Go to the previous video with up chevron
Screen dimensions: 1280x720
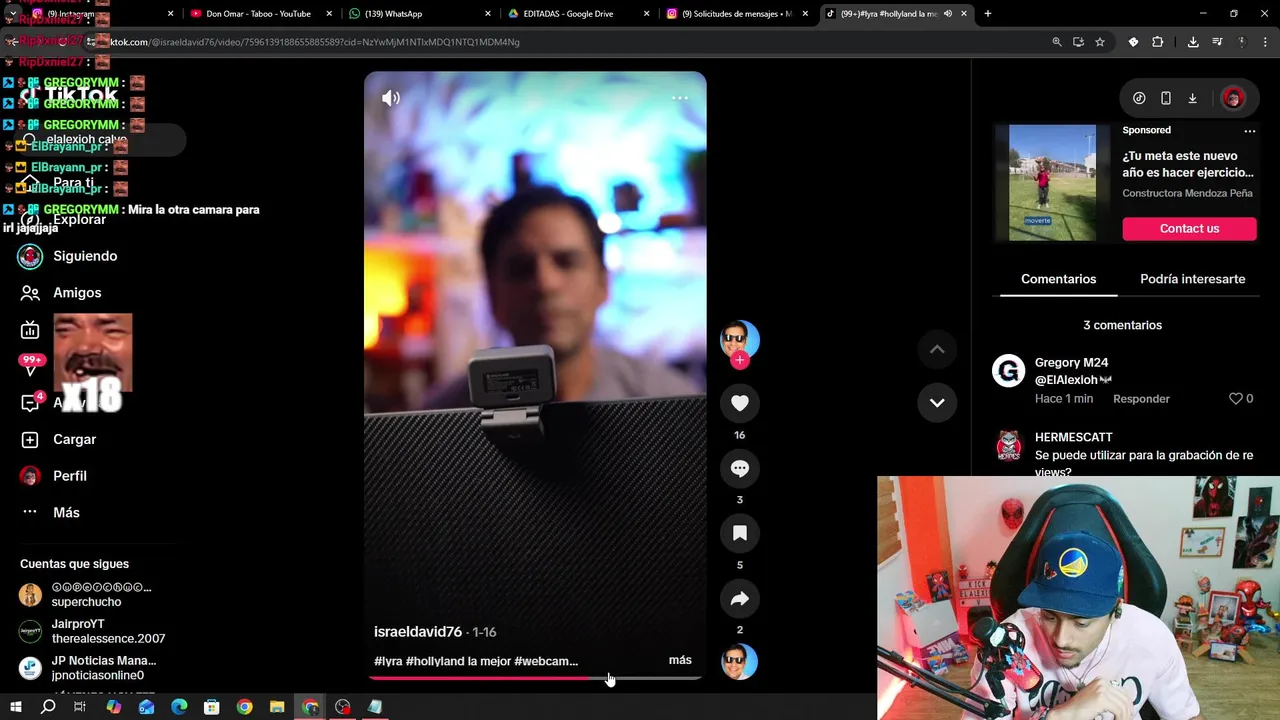point(937,349)
